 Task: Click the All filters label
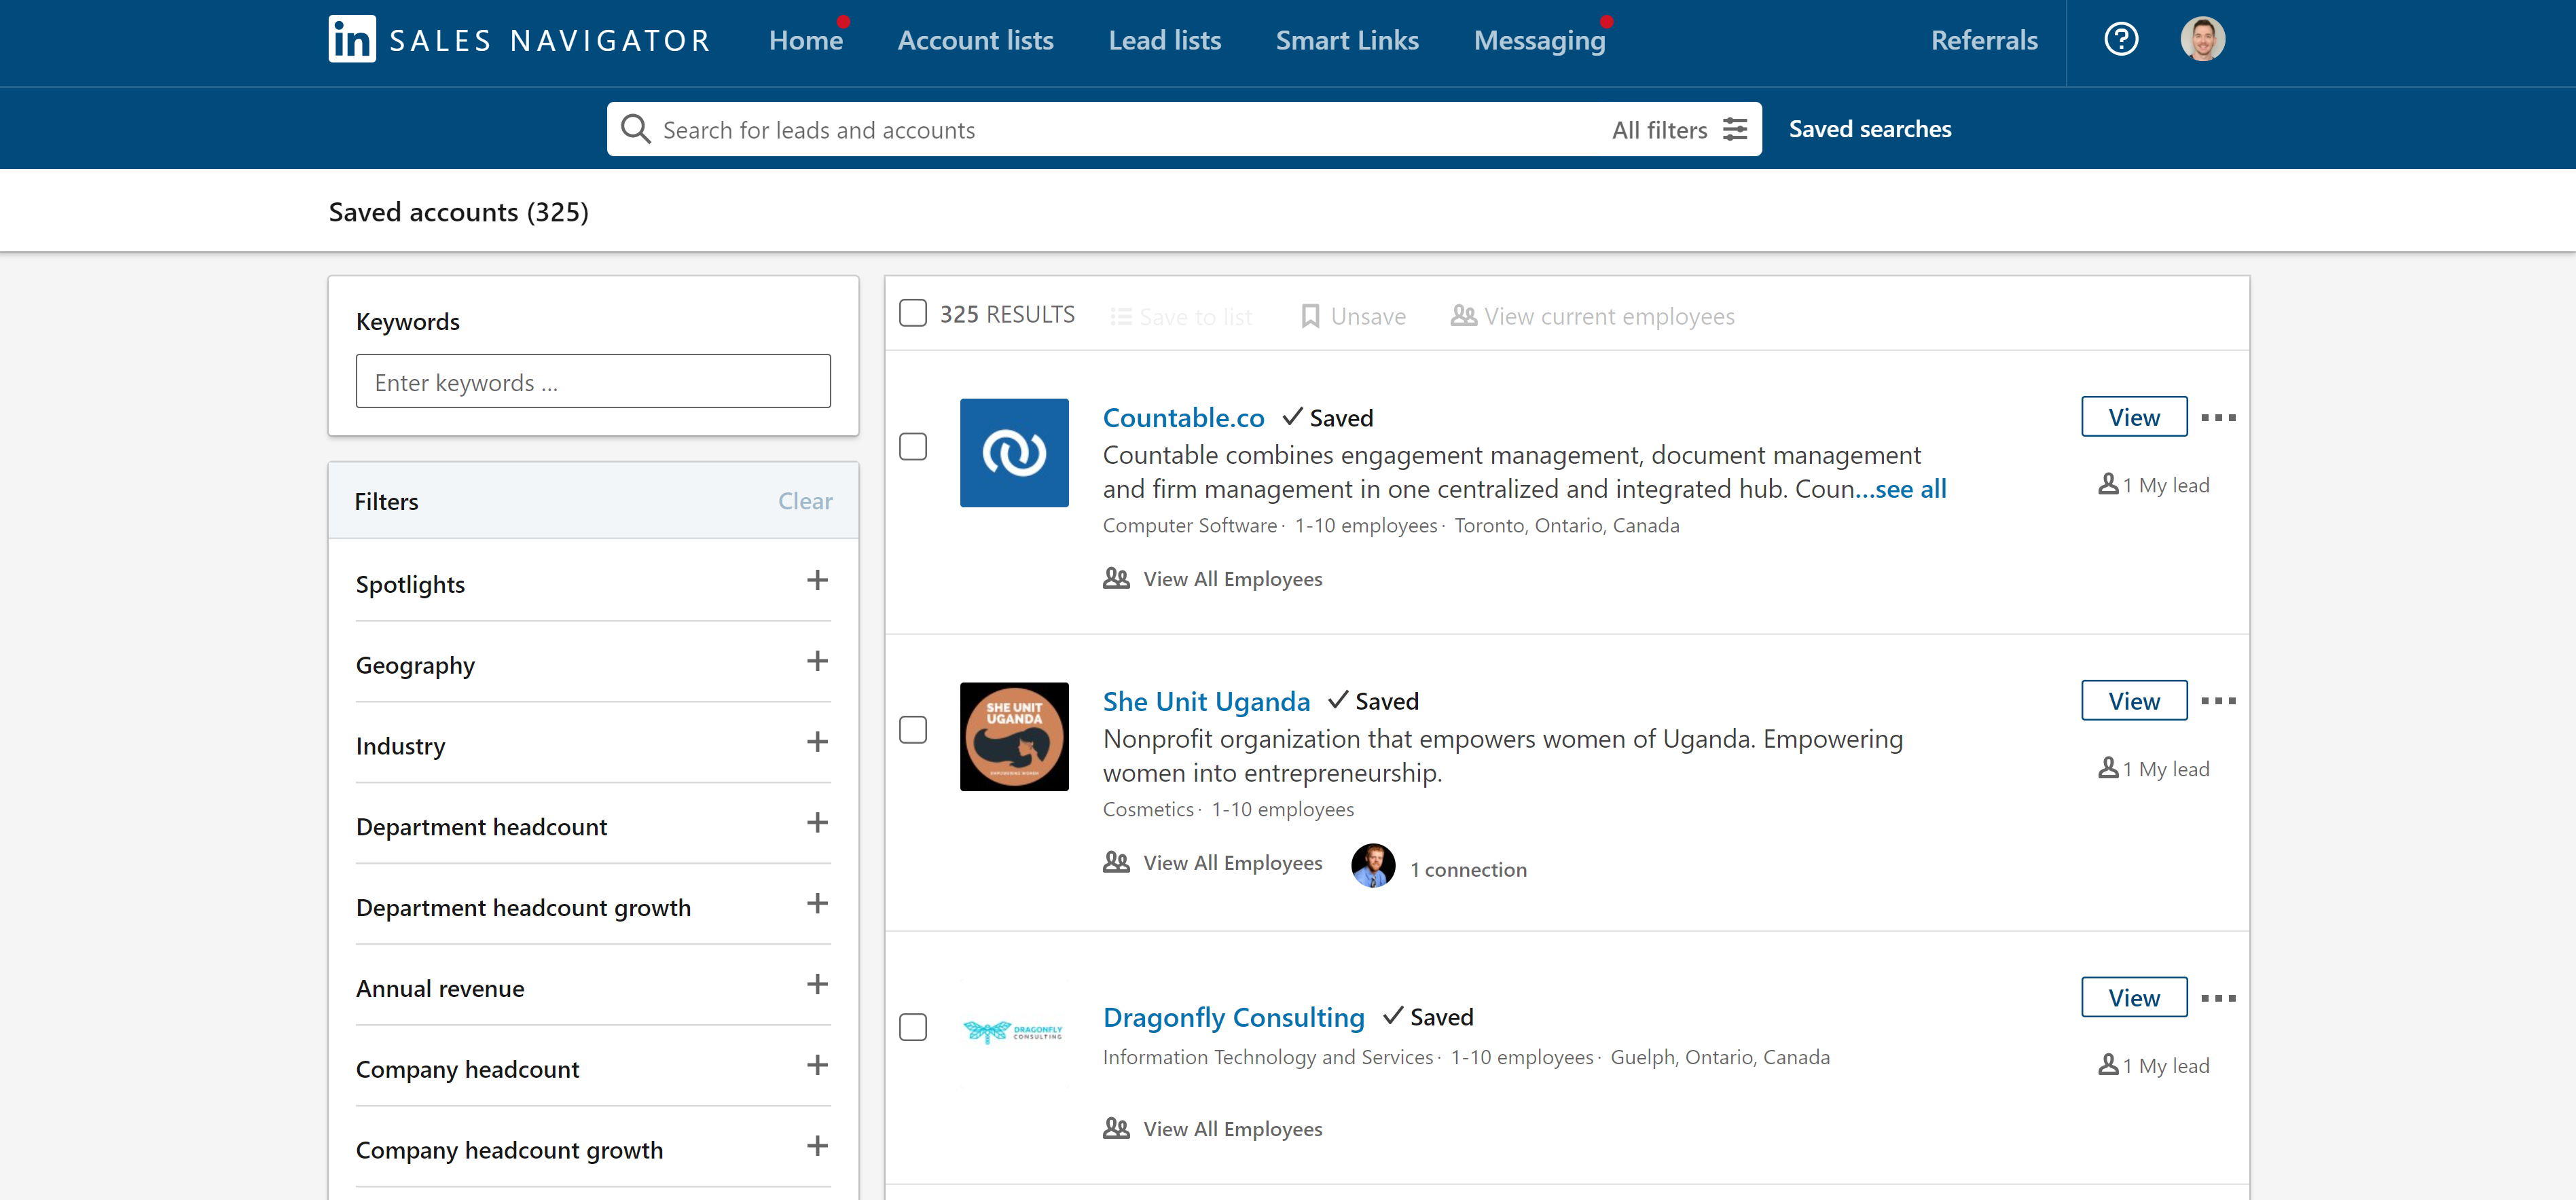click(1659, 130)
